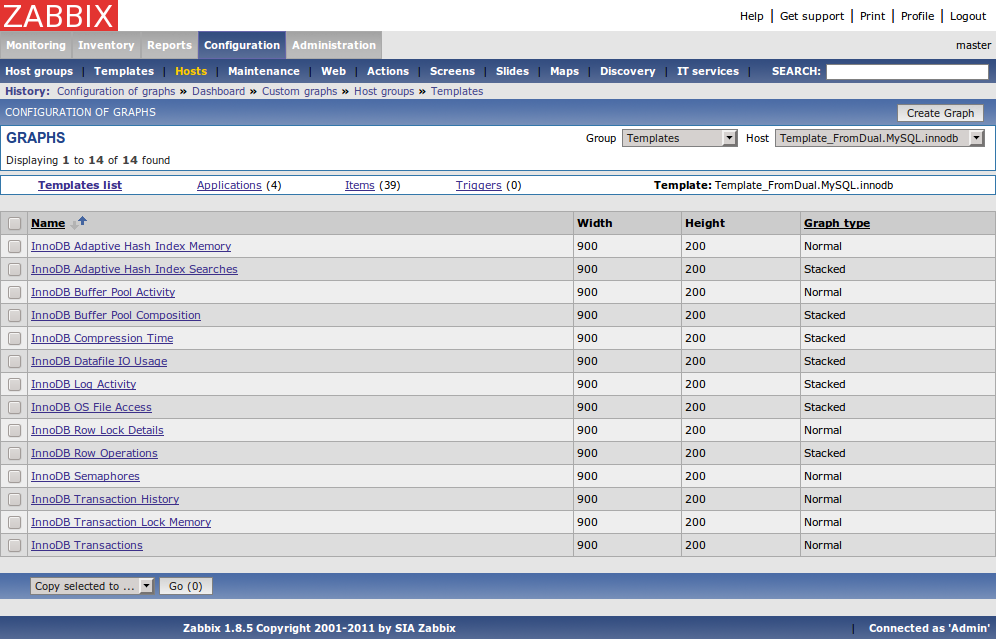Check box for InnoDB Transaction Lock Memory
This screenshot has height=639, width=996.
coord(15,523)
